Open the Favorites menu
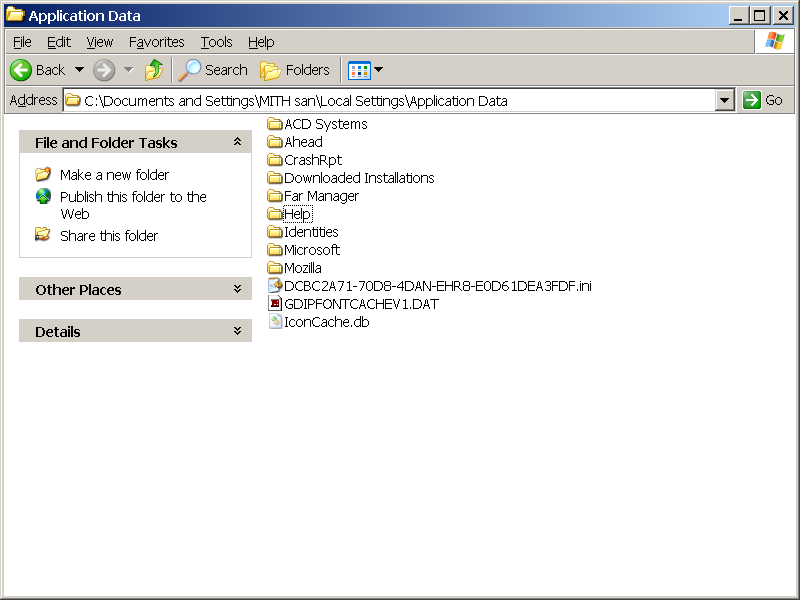800x600 pixels. 157,42
